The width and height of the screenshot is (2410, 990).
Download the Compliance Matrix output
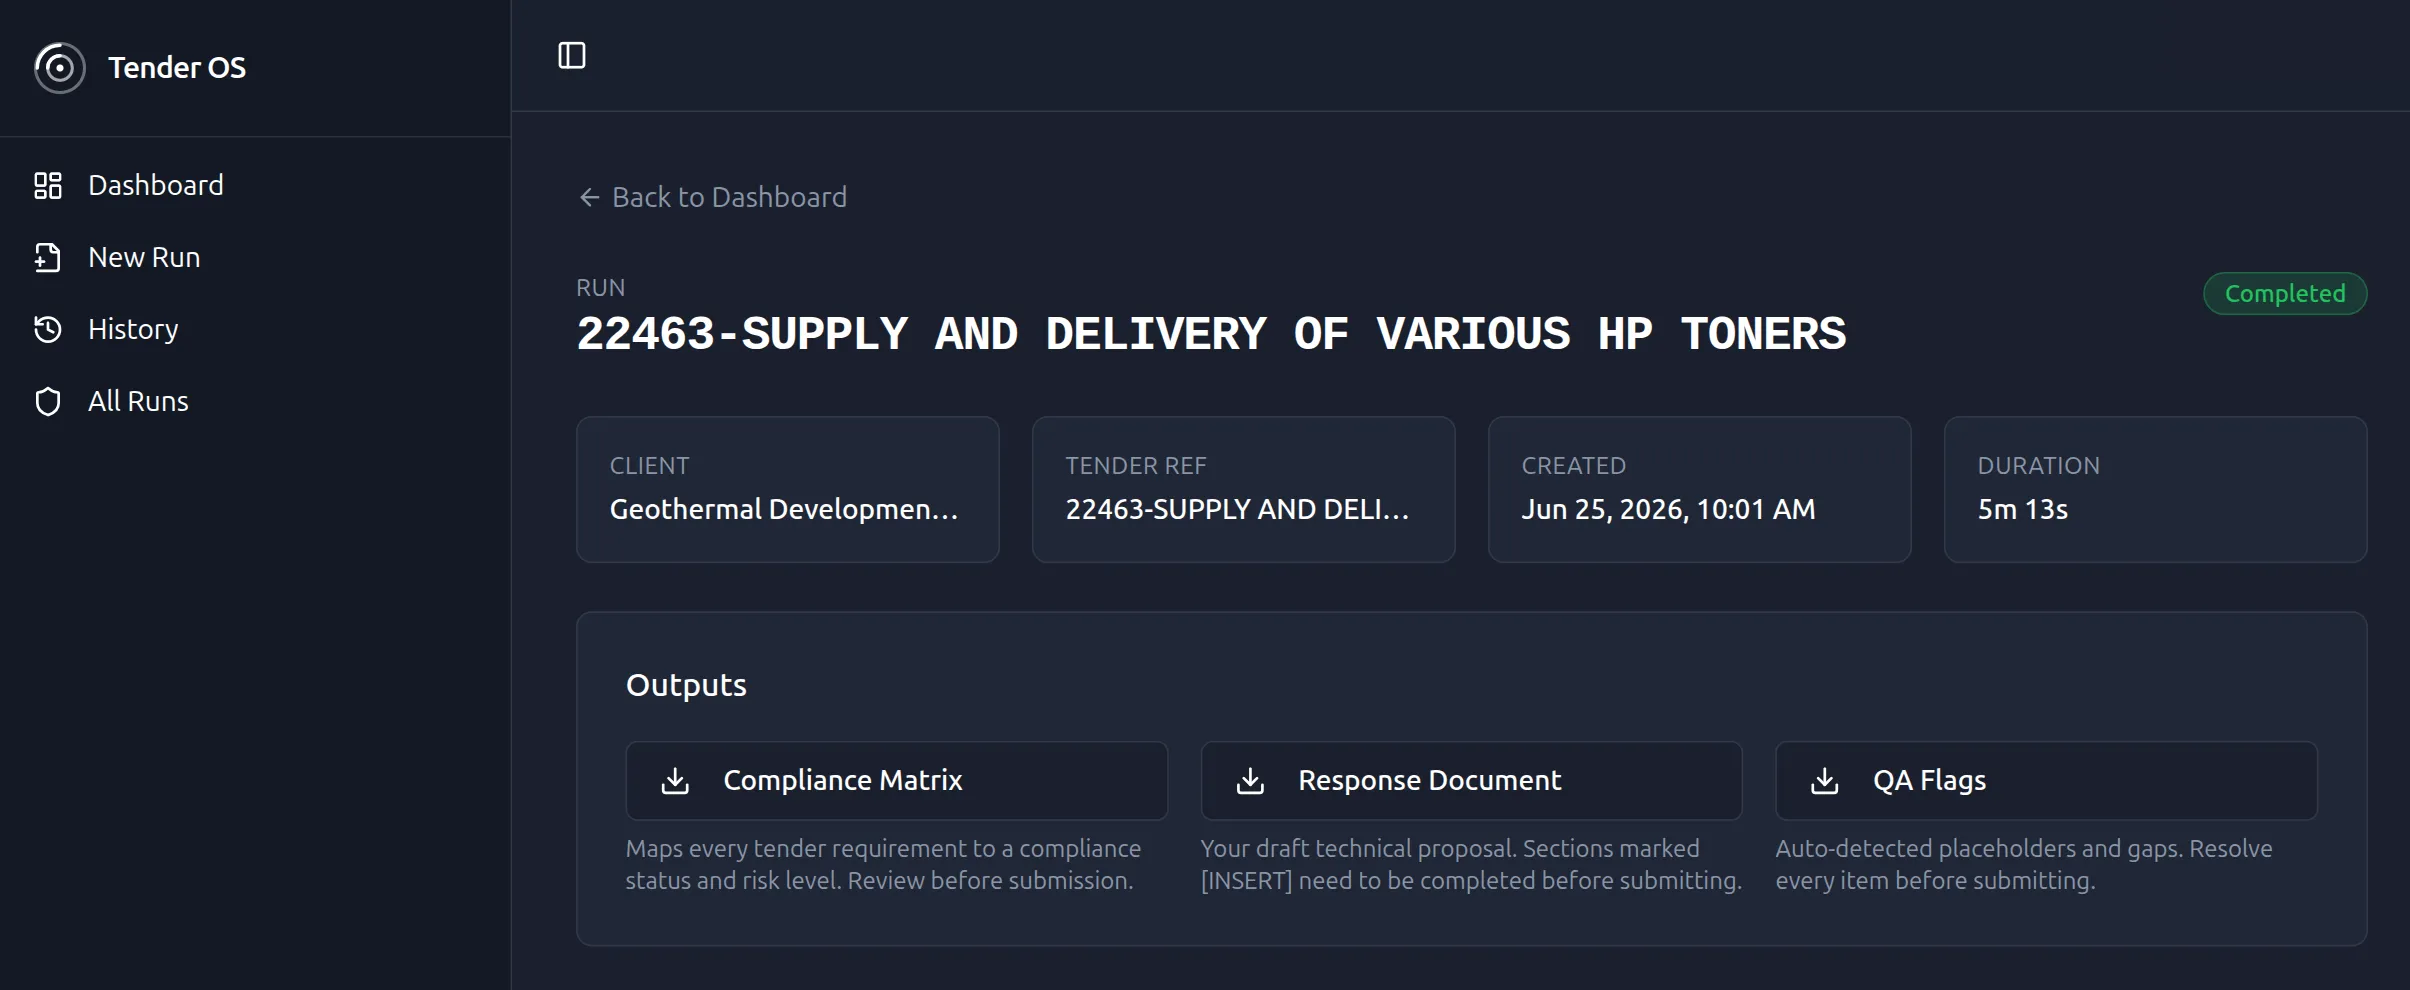click(x=897, y=781)
